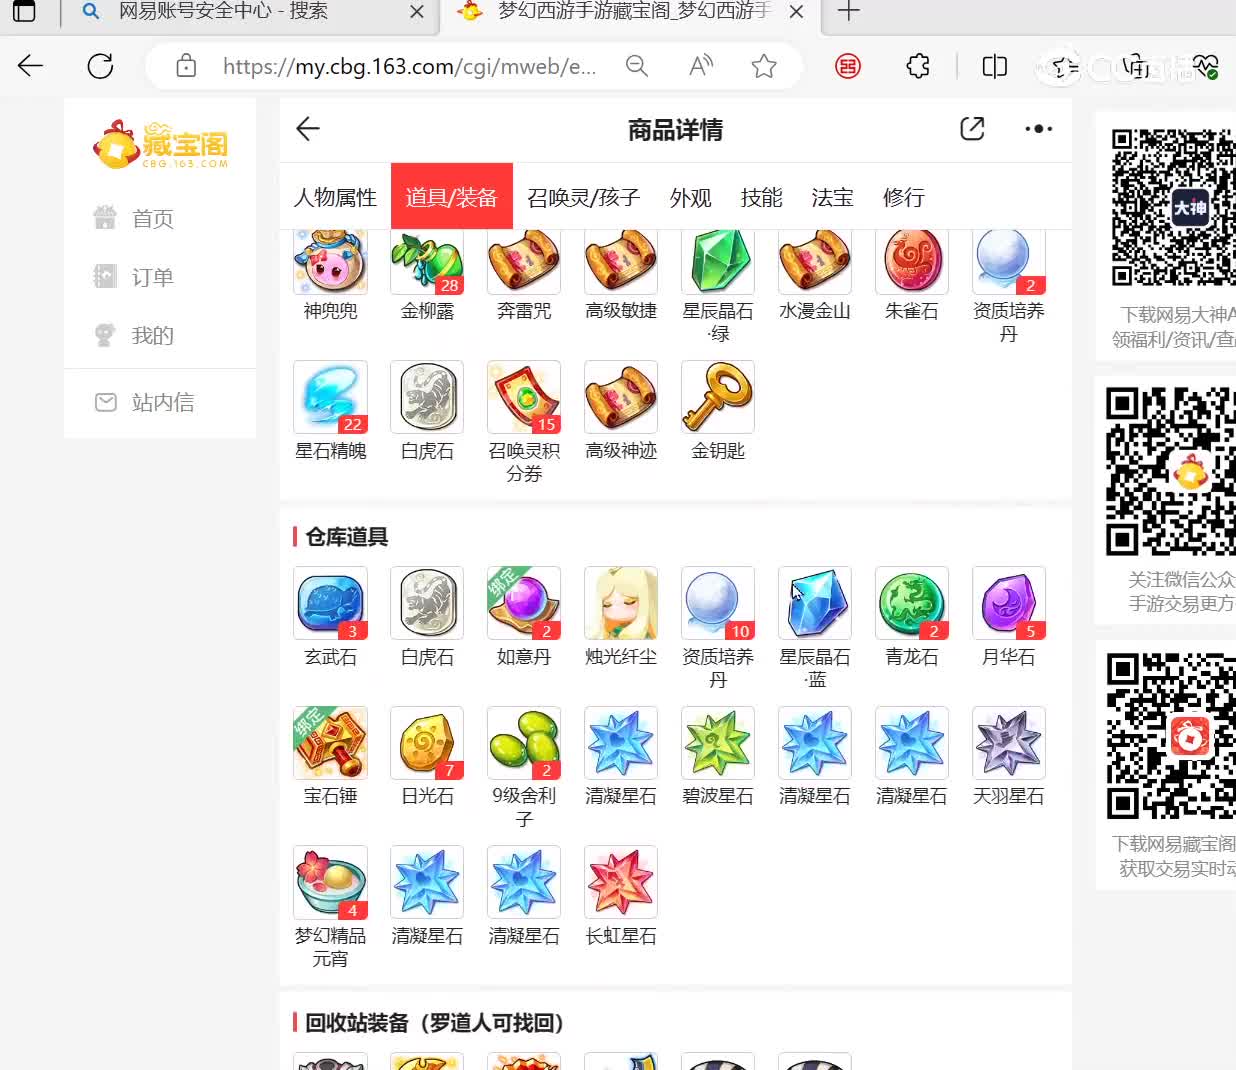The height and width of the screenshot is (1070, 1236).
Task: Open the share icon in 商品详情 header
Action: click(972, 128)
